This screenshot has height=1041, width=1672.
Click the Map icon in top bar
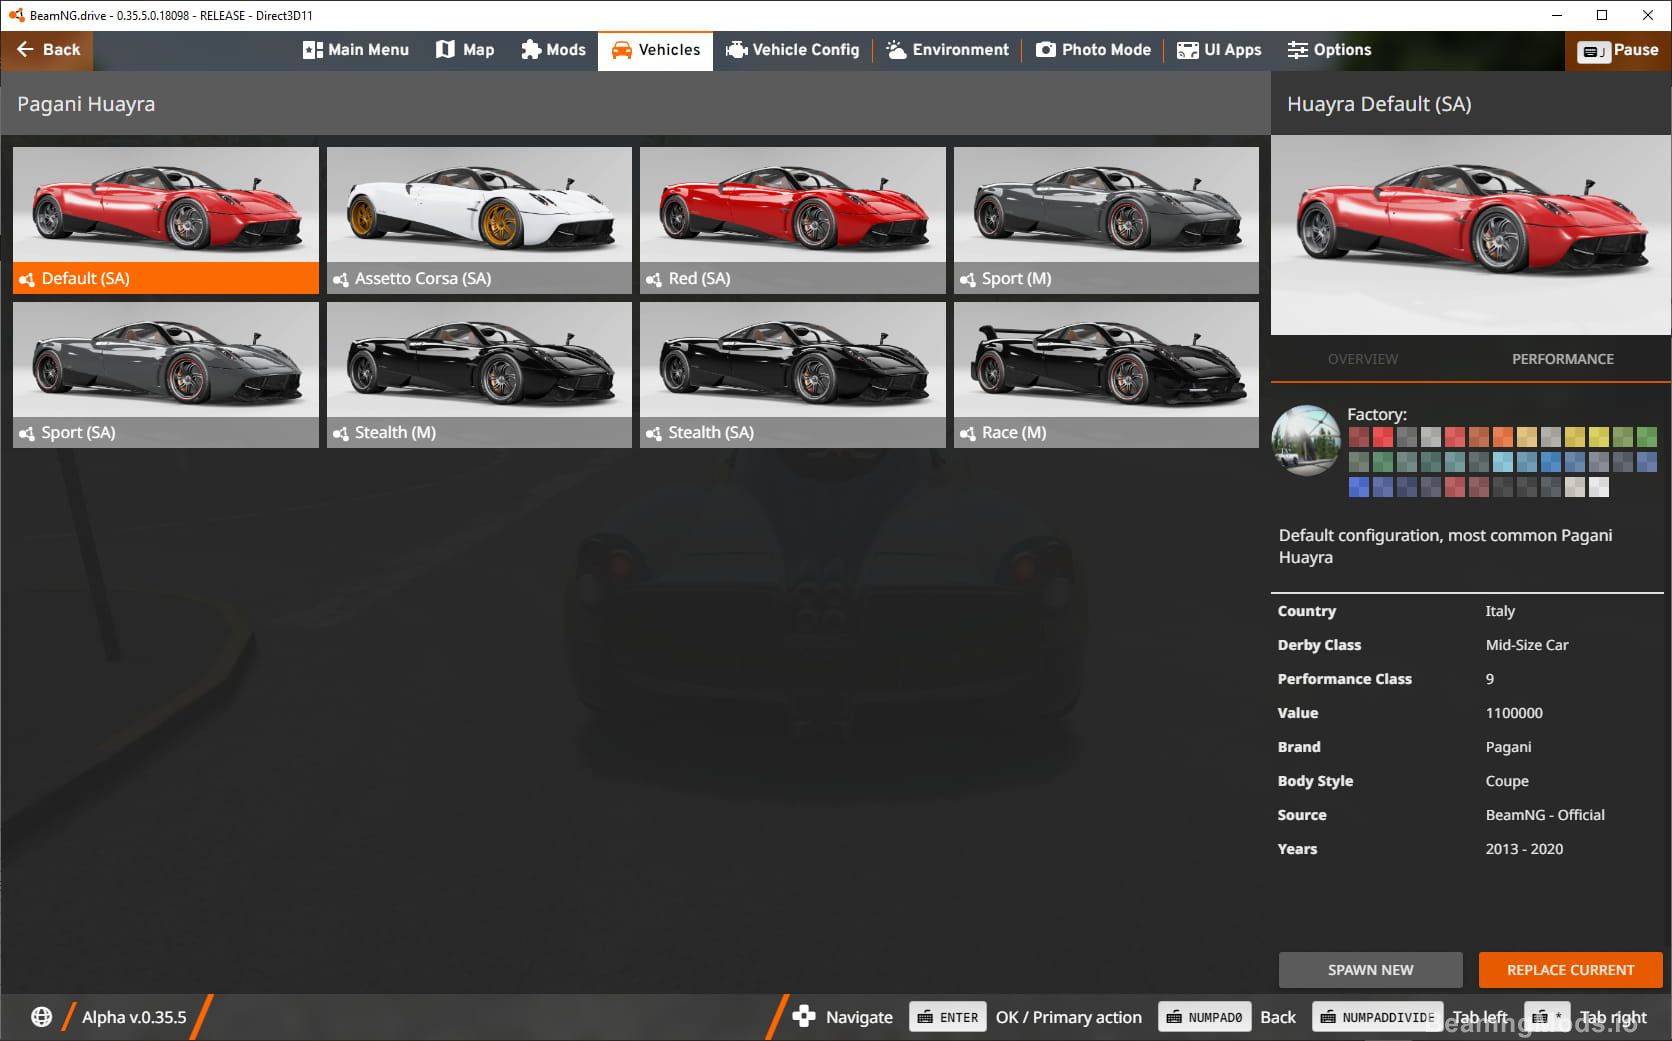tap(445, 50)
